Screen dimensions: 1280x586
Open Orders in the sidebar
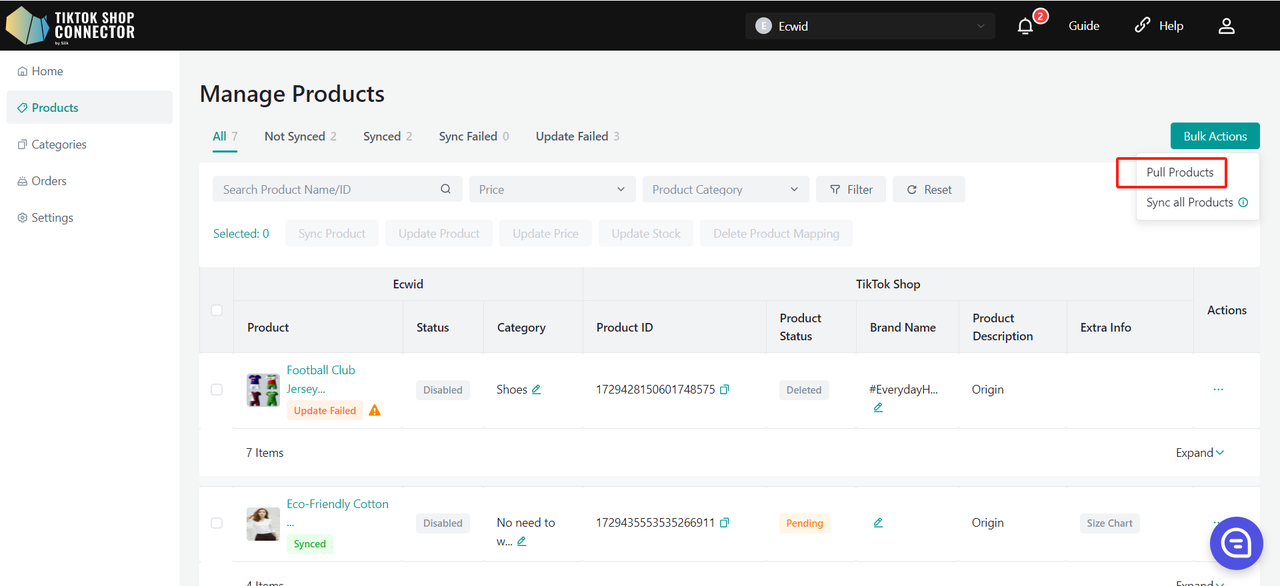(89, 181)
